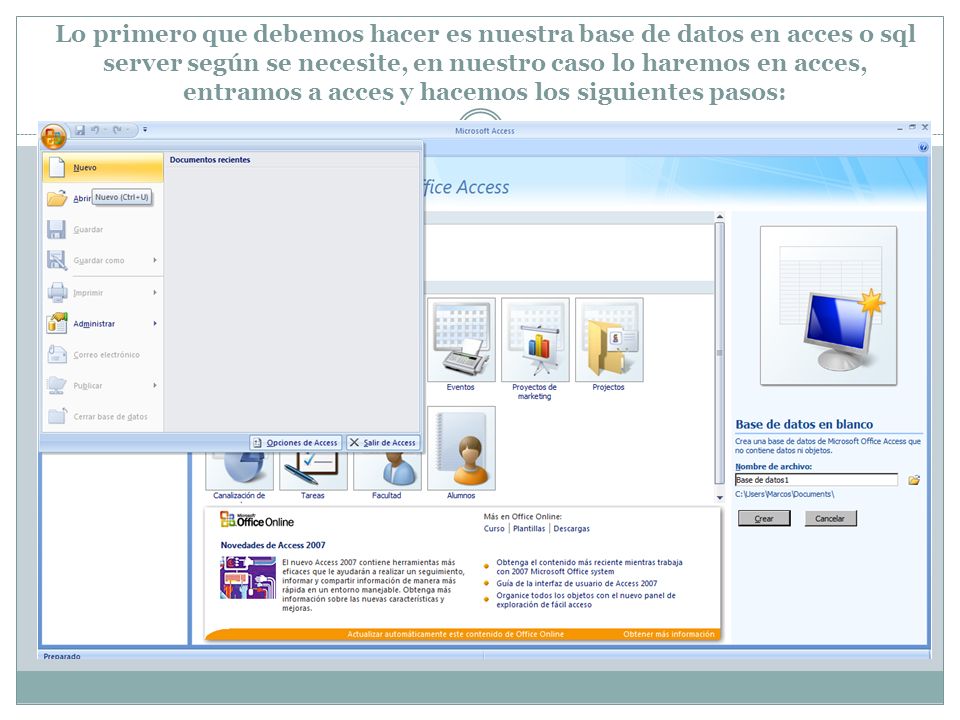Select the Proyectos folder template

point(609,340)
